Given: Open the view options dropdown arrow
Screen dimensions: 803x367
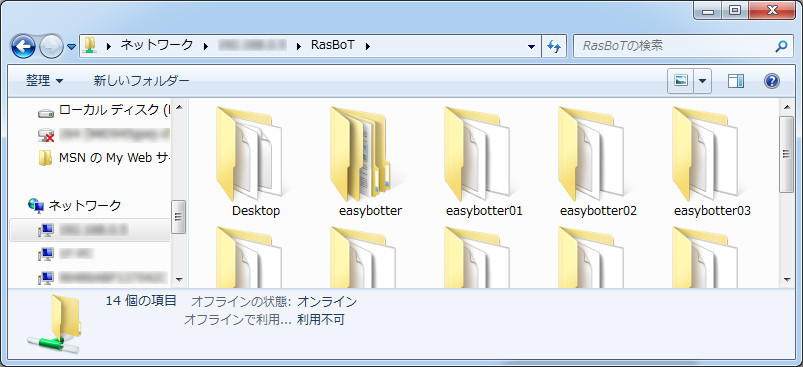Looking at the screenshot, I should click(x=703, y=81).
